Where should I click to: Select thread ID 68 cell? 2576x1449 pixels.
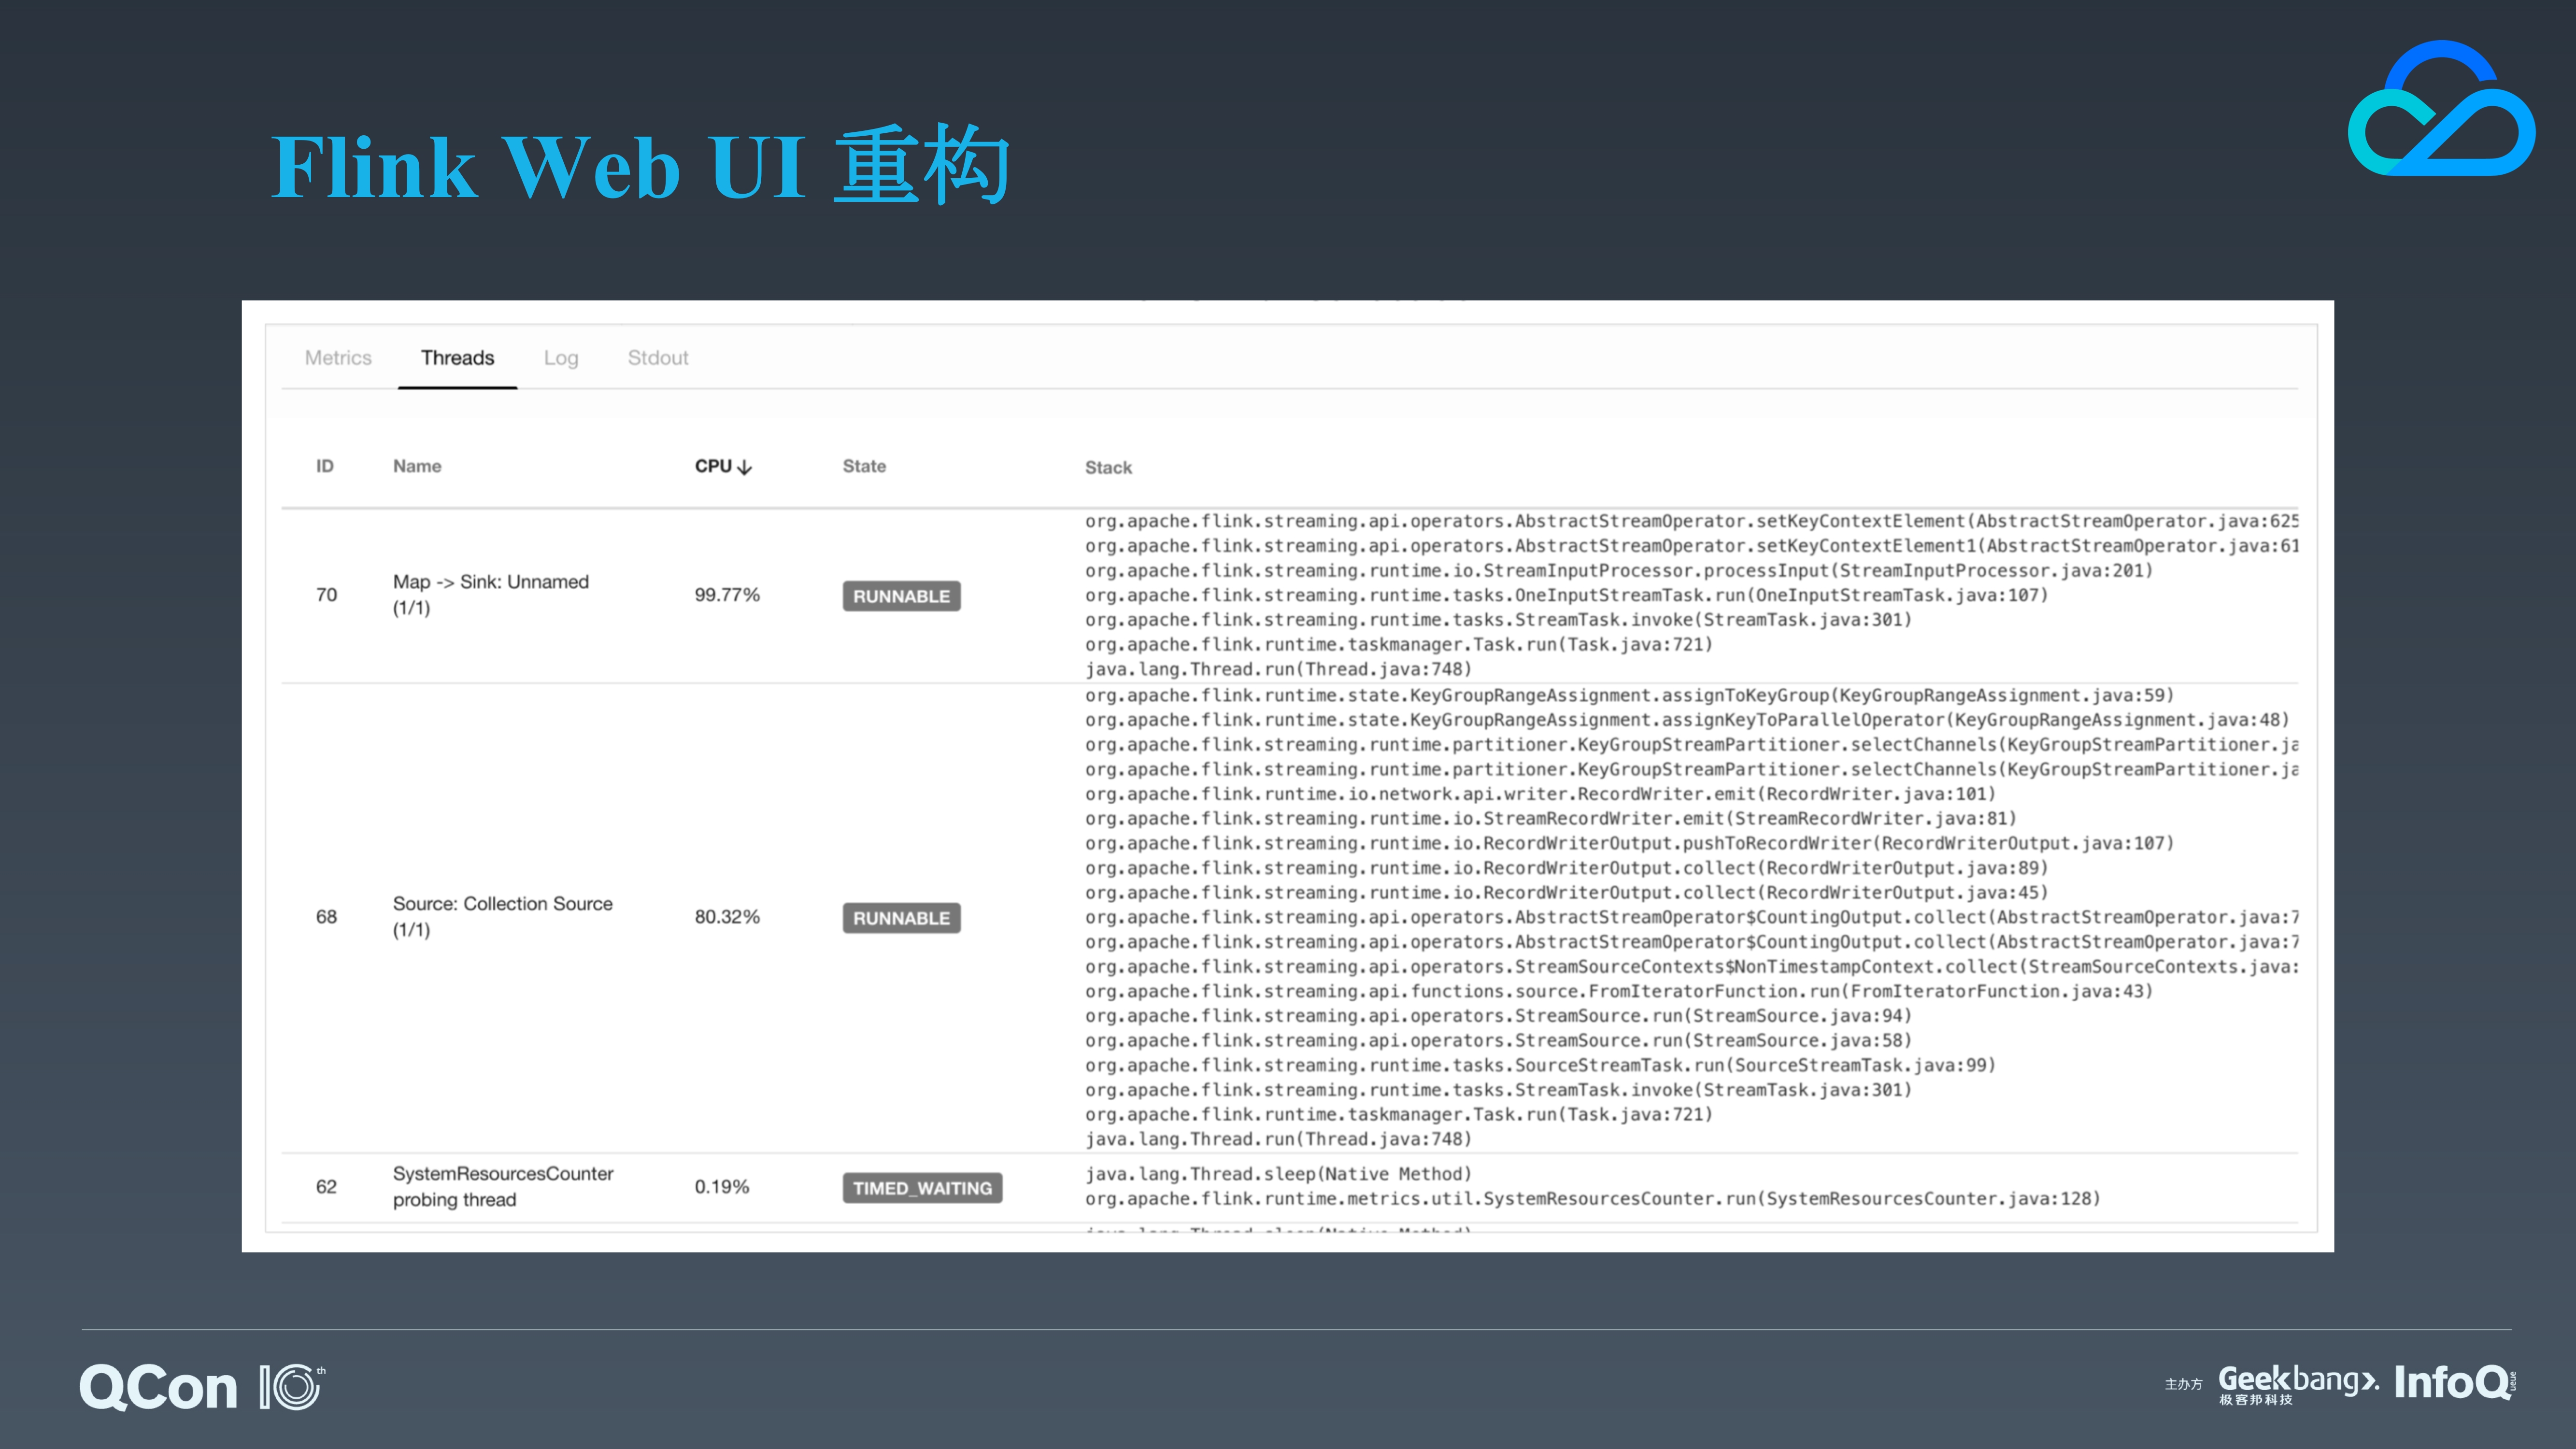(326, 917)
